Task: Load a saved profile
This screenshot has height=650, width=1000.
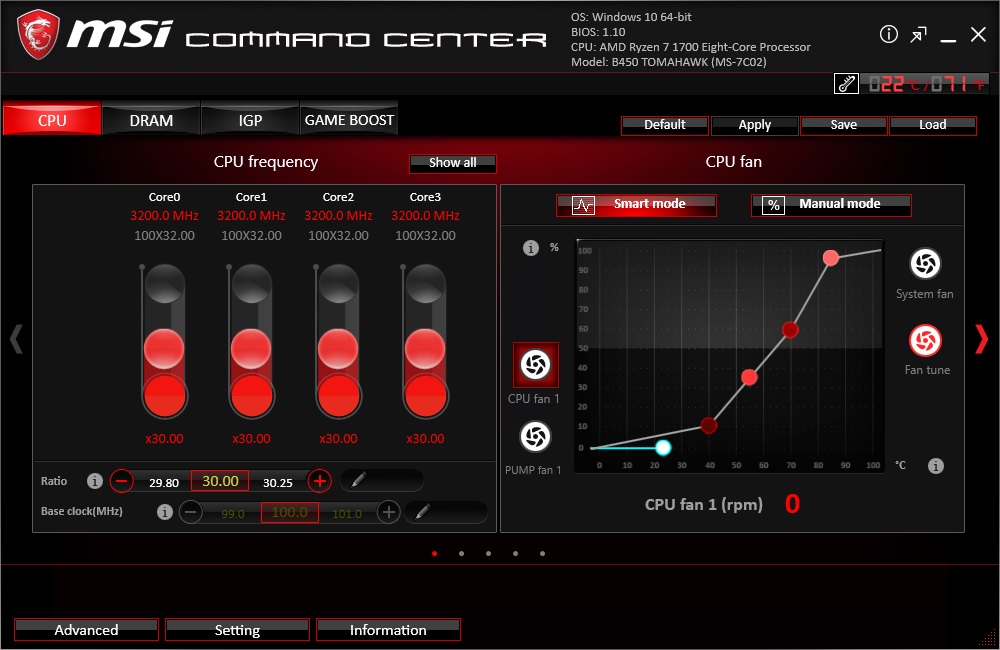Action: pyautogui.click(x=932, y=125)
